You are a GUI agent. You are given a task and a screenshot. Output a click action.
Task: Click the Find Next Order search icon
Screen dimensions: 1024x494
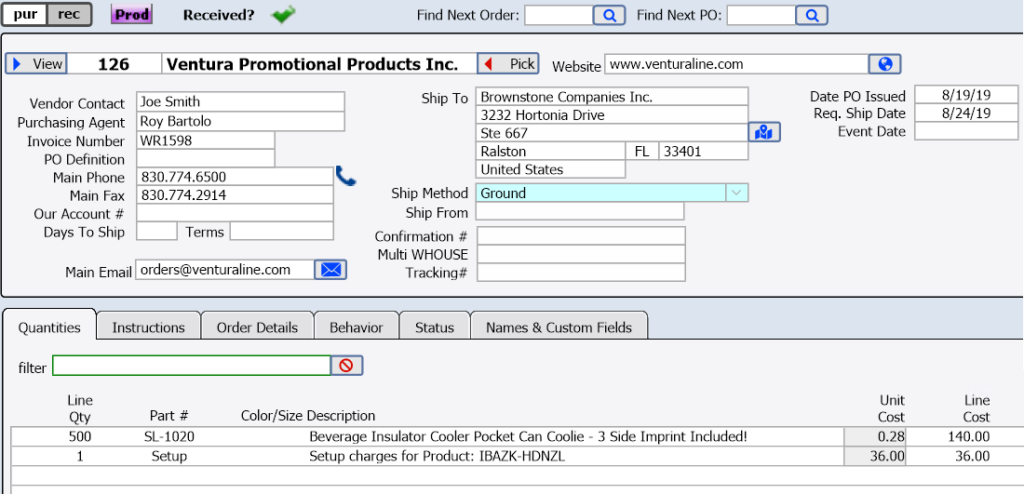coord(609,16)
